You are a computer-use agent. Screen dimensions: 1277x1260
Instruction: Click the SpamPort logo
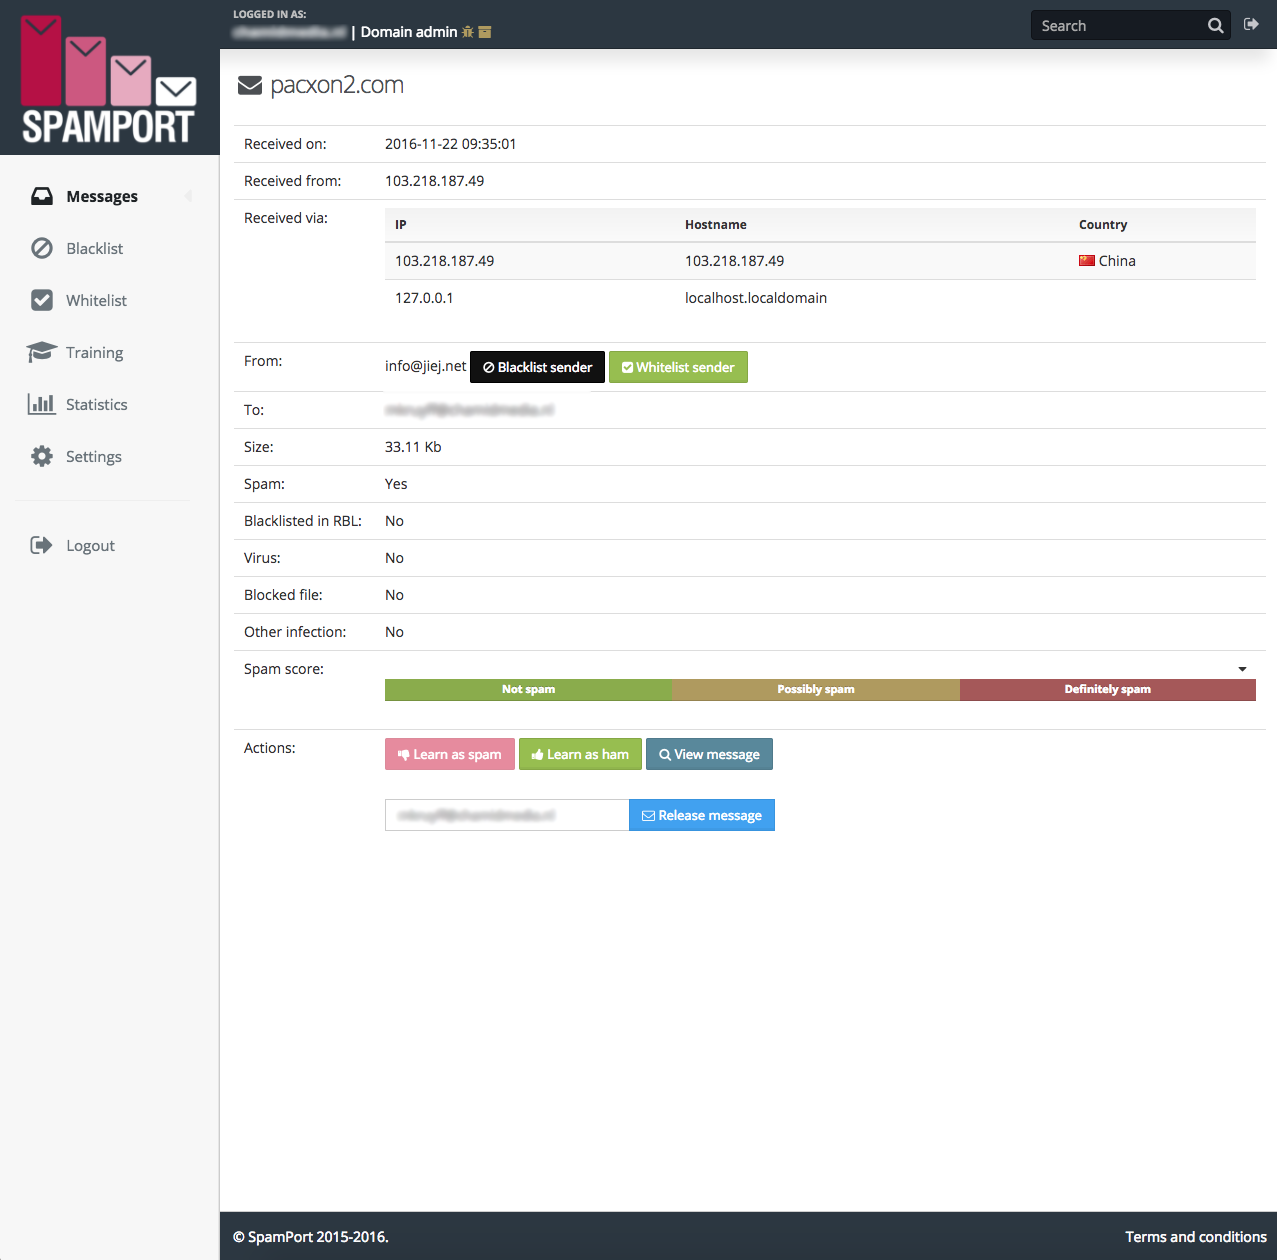click(x=108, y=80)
